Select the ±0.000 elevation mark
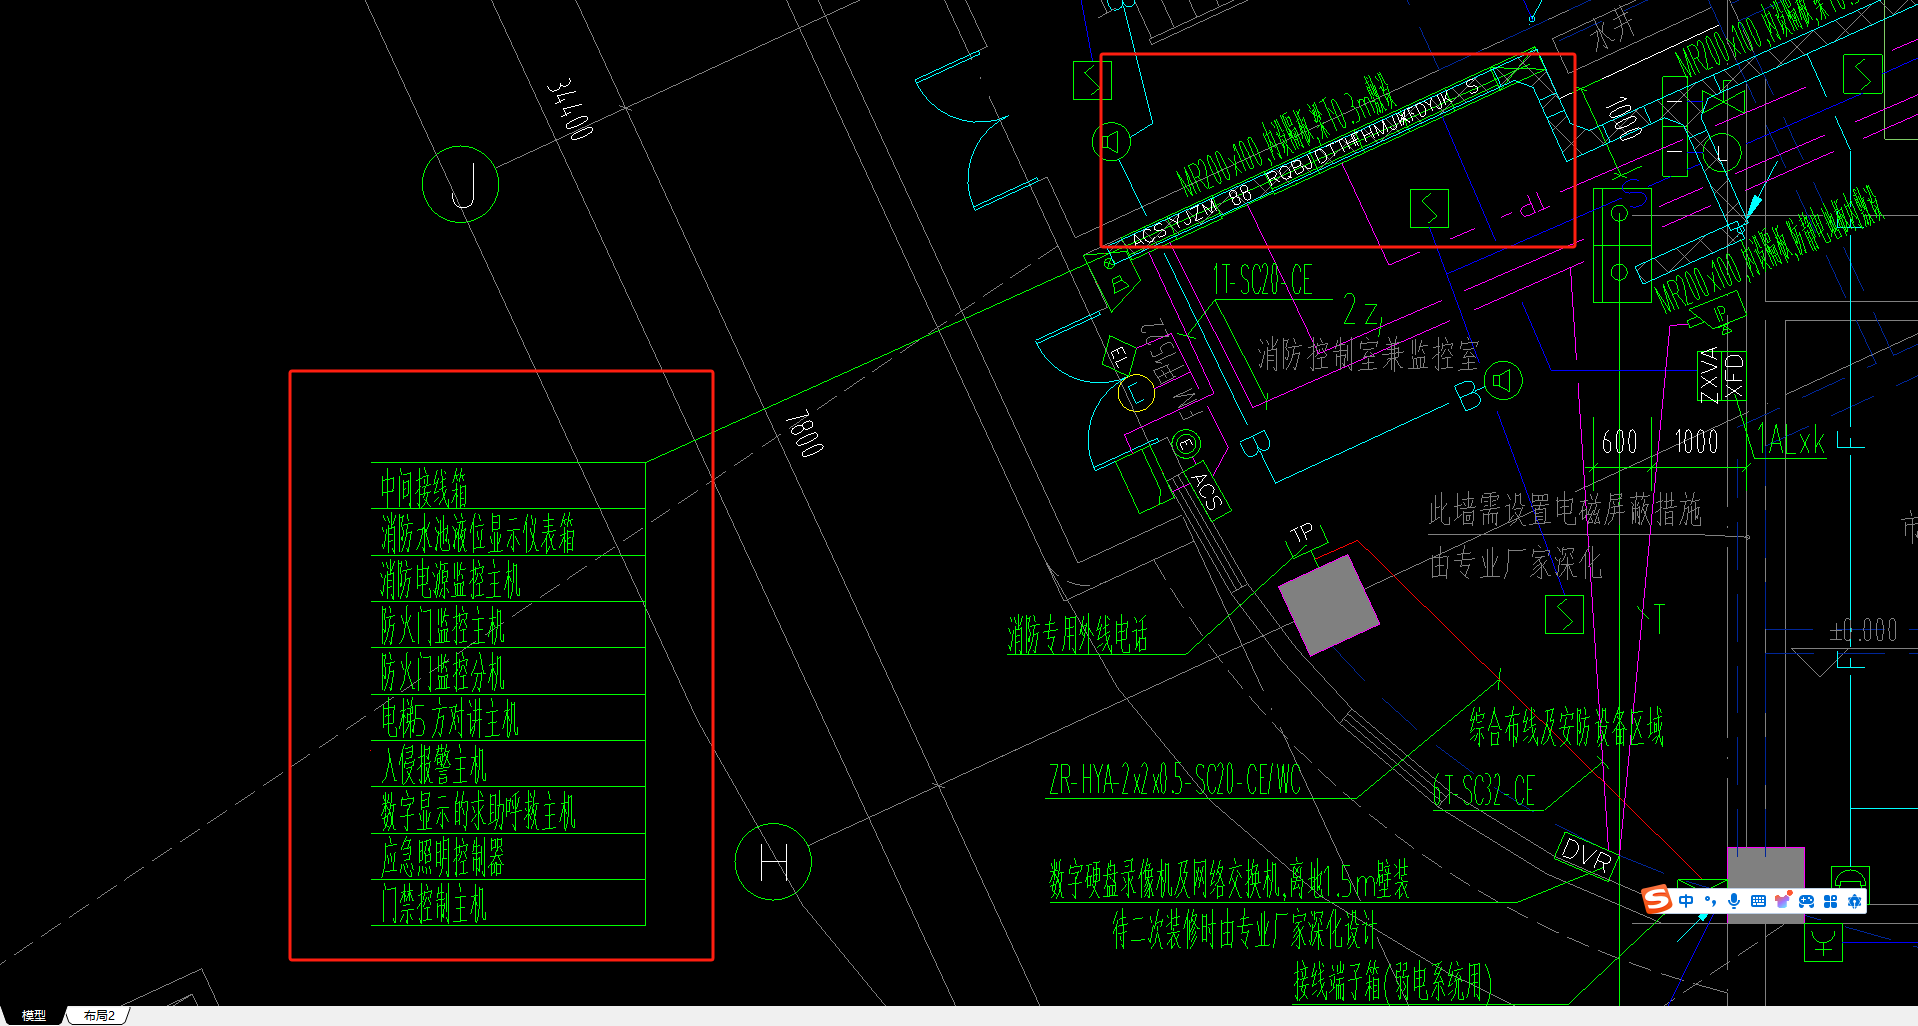The image size is (1918, 1026). pyautogui.click(x=1863, y=630)
